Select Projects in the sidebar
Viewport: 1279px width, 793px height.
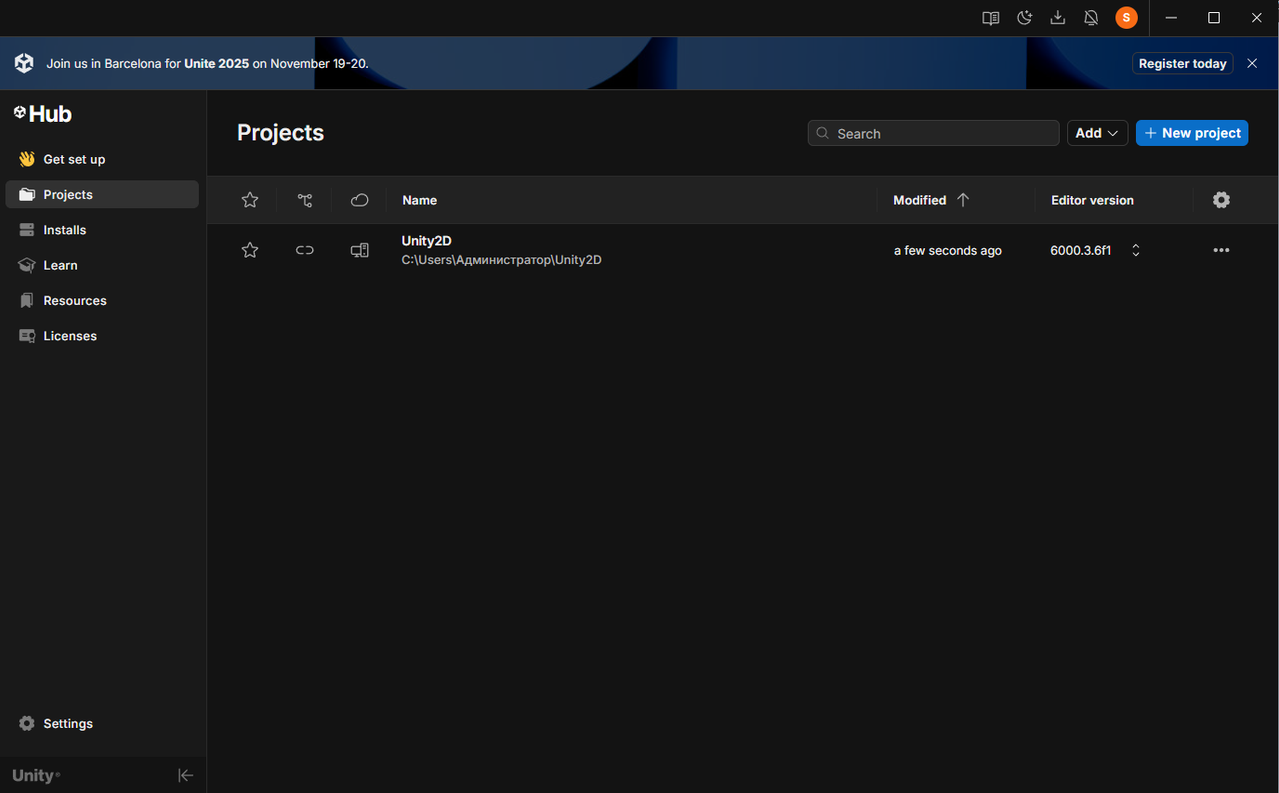(x=102, y=195)
